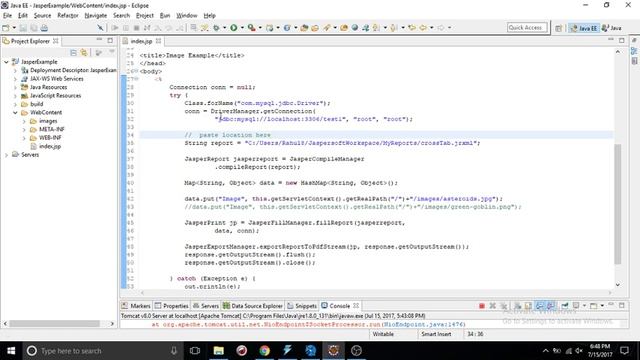The height and width of the screenshot is (360, 640).
Task: Open the Snippets tab
Action: coord(302,306)
